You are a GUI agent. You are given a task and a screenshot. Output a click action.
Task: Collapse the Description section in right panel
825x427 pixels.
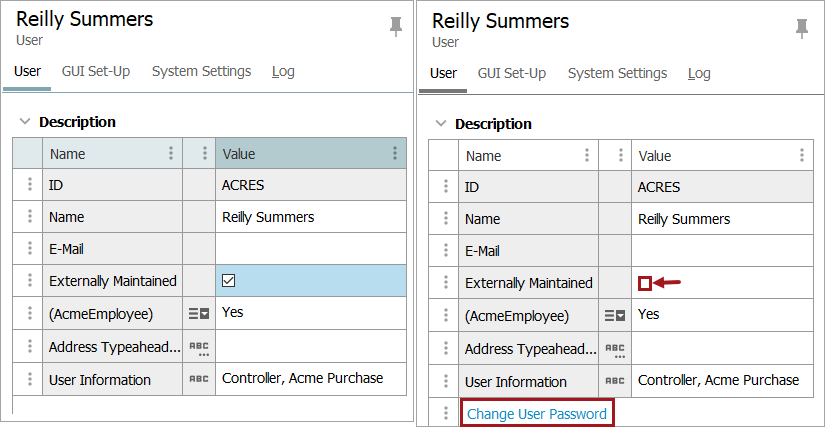(x=441, y=124)
